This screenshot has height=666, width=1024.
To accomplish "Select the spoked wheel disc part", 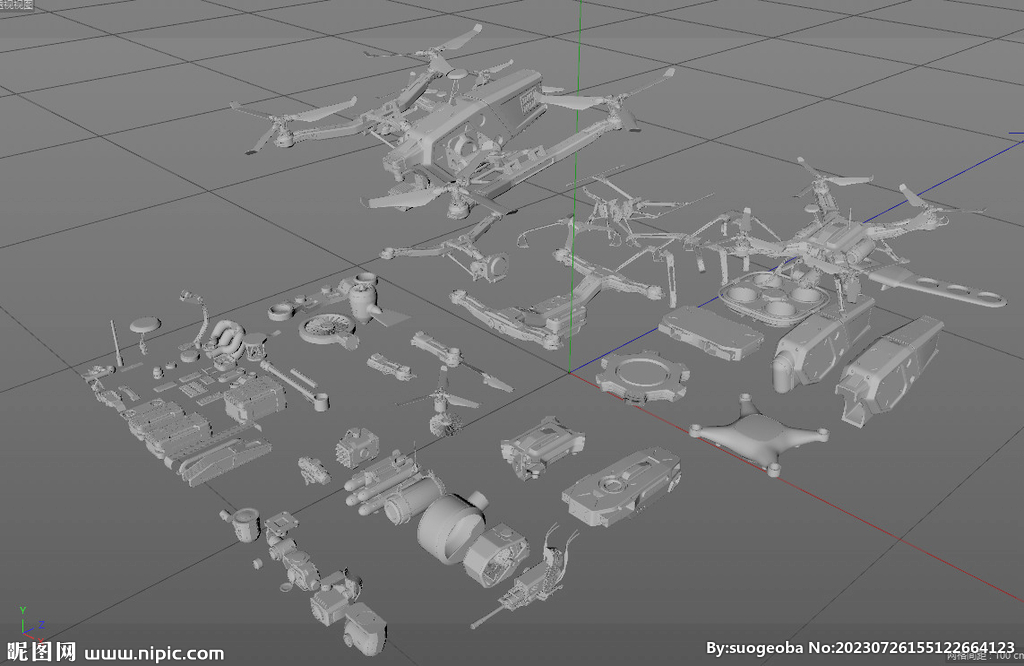I will (329, 328).
